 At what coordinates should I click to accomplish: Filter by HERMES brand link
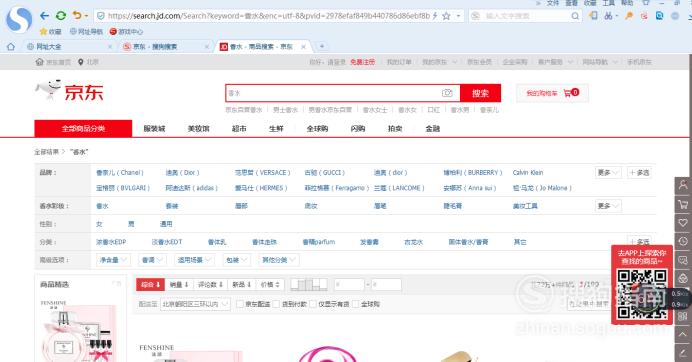tap(261, 188)
